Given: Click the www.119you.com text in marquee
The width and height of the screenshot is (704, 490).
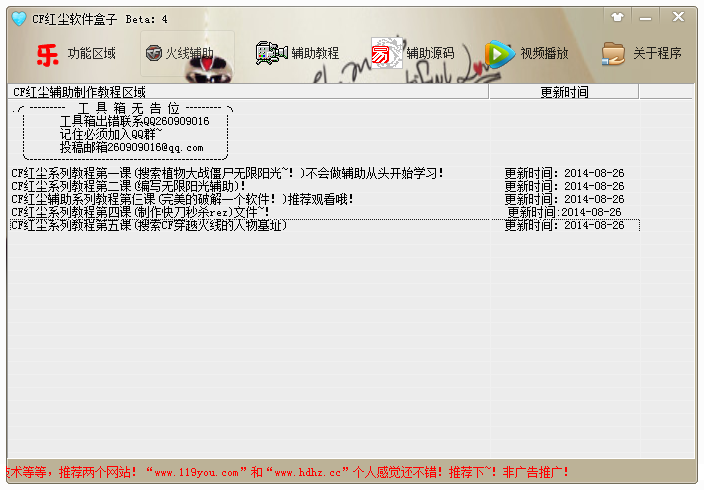Looking at the screenshot, I should tap(196, 472).
